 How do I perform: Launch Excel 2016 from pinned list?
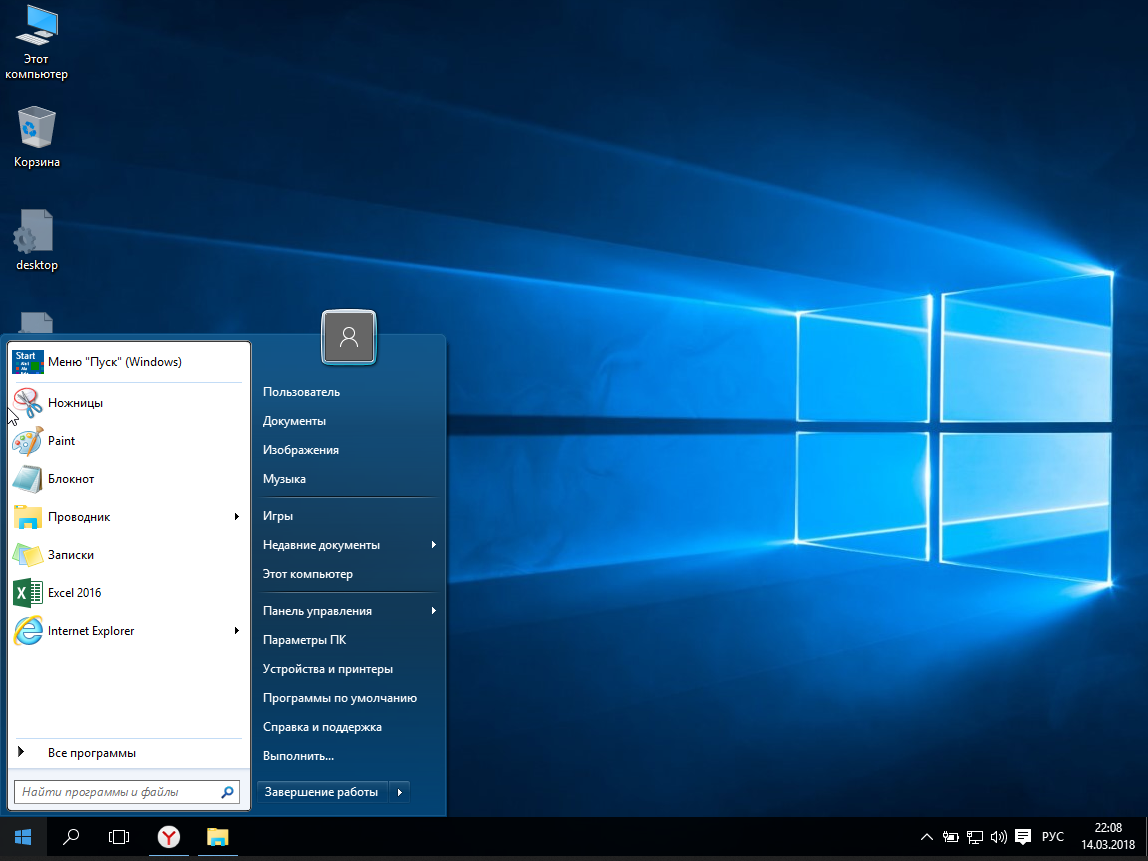click(x=74, y=593)
